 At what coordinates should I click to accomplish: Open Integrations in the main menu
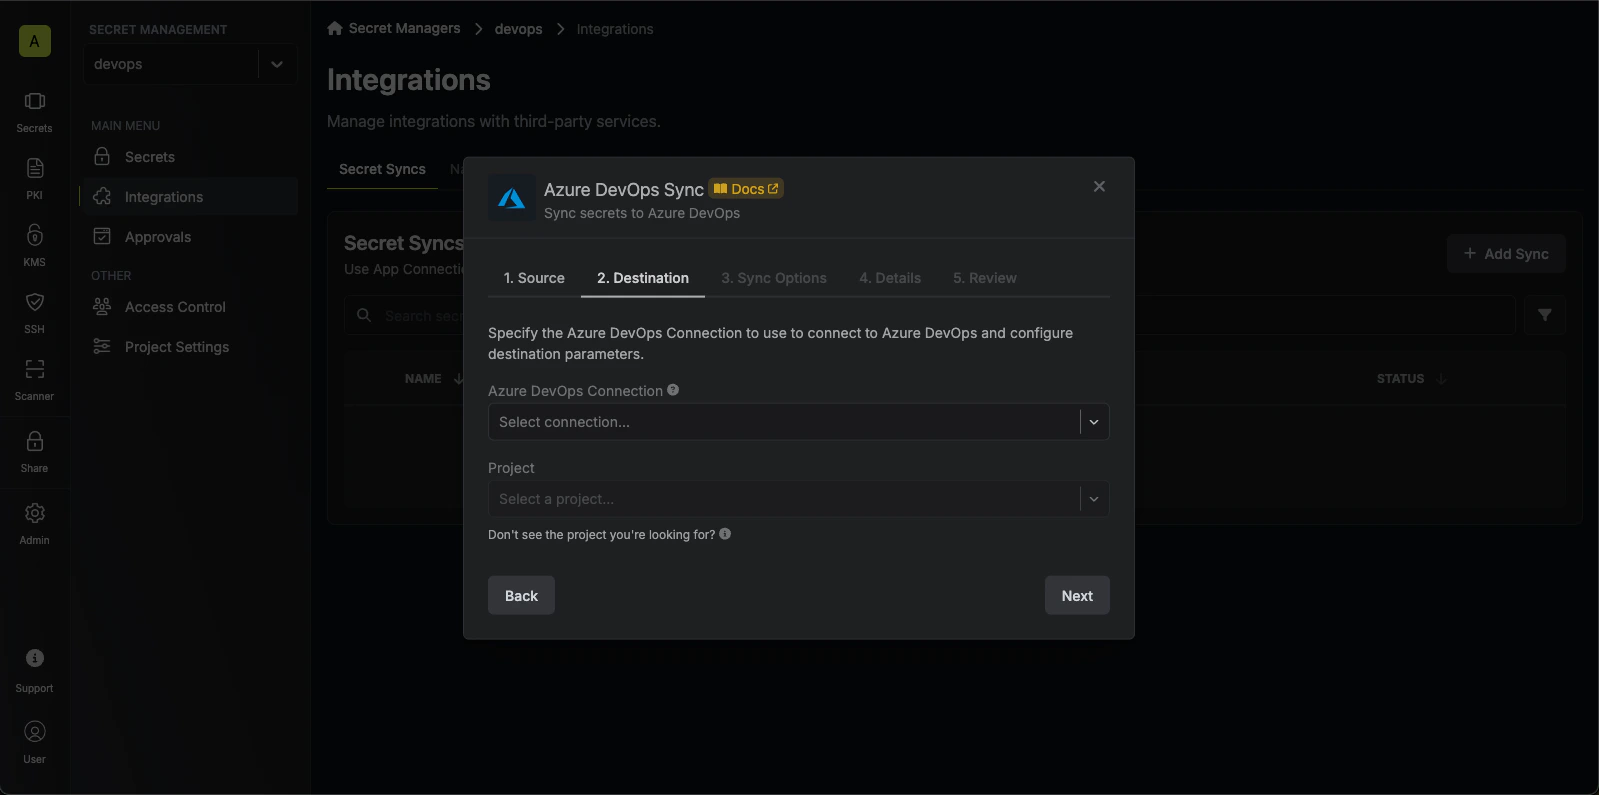click(x=190, y=197)
